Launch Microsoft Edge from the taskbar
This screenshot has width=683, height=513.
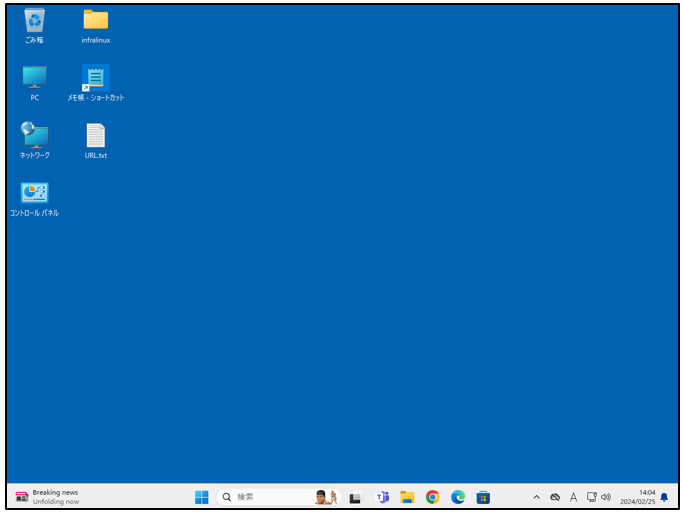[458, 497]
